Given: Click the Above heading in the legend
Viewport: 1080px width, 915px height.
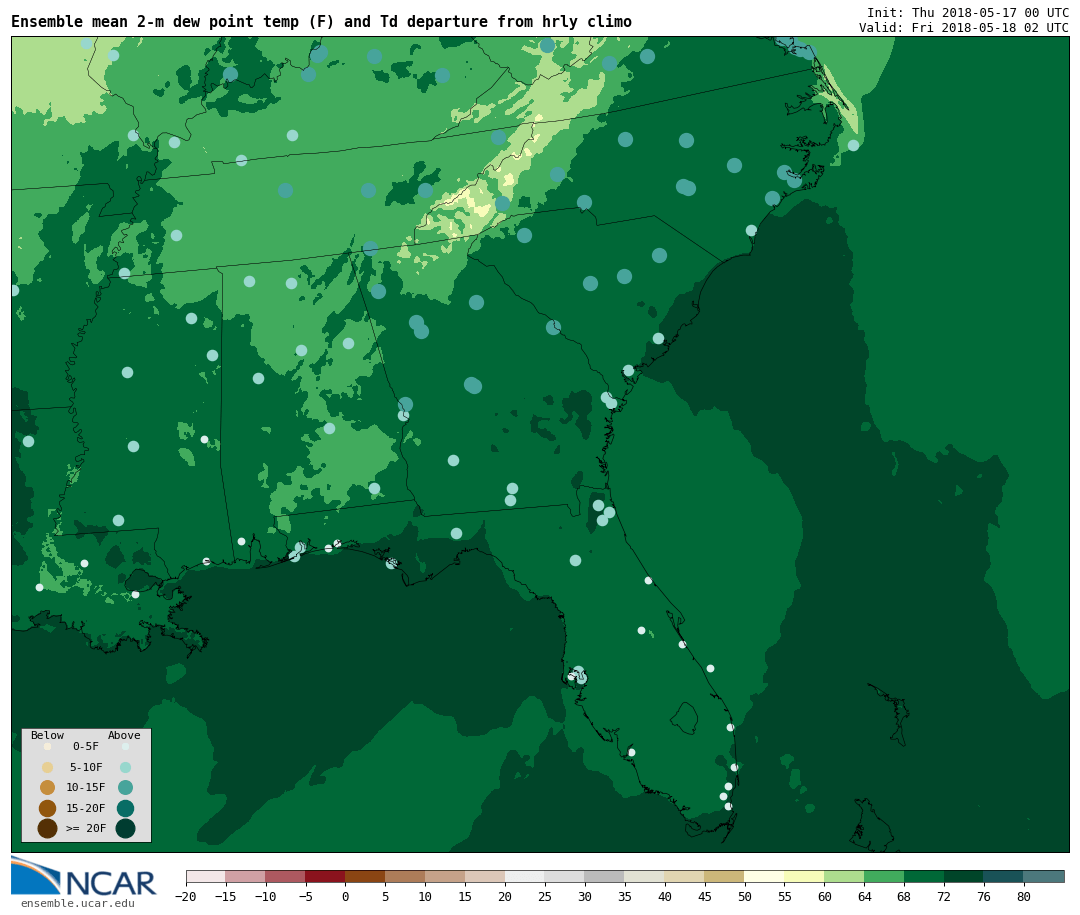Looking at the screenshot, I should click(x=124, y=735).
